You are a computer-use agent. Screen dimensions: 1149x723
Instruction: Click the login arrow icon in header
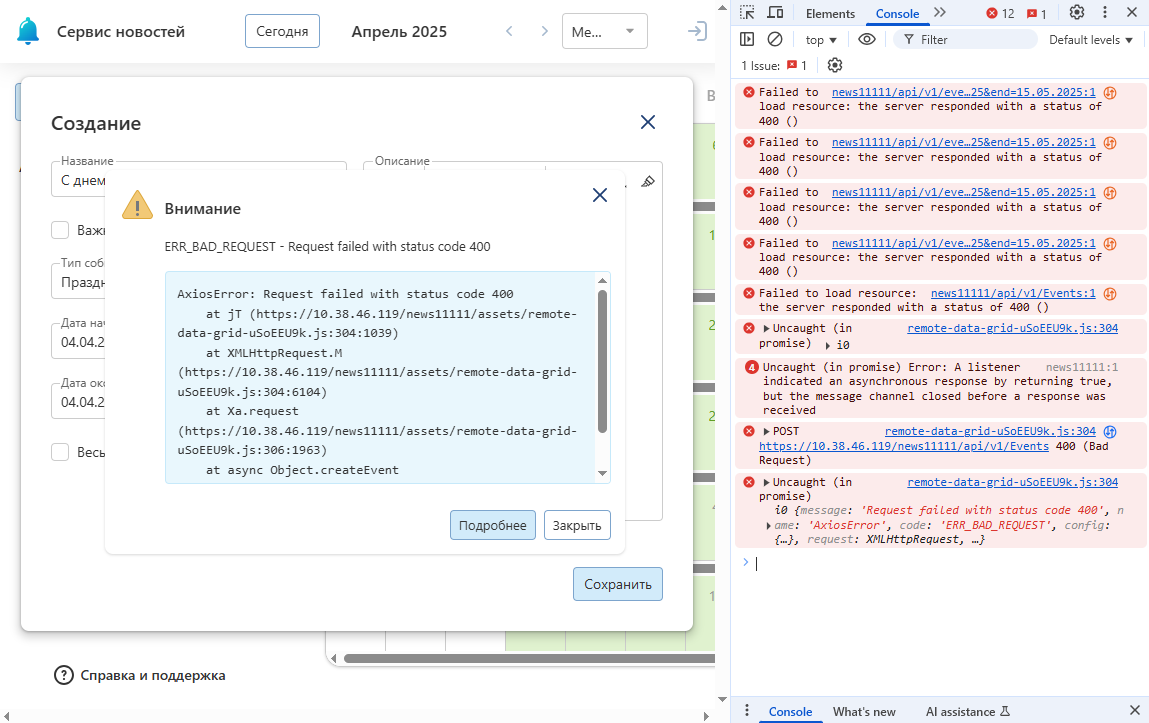697,31
